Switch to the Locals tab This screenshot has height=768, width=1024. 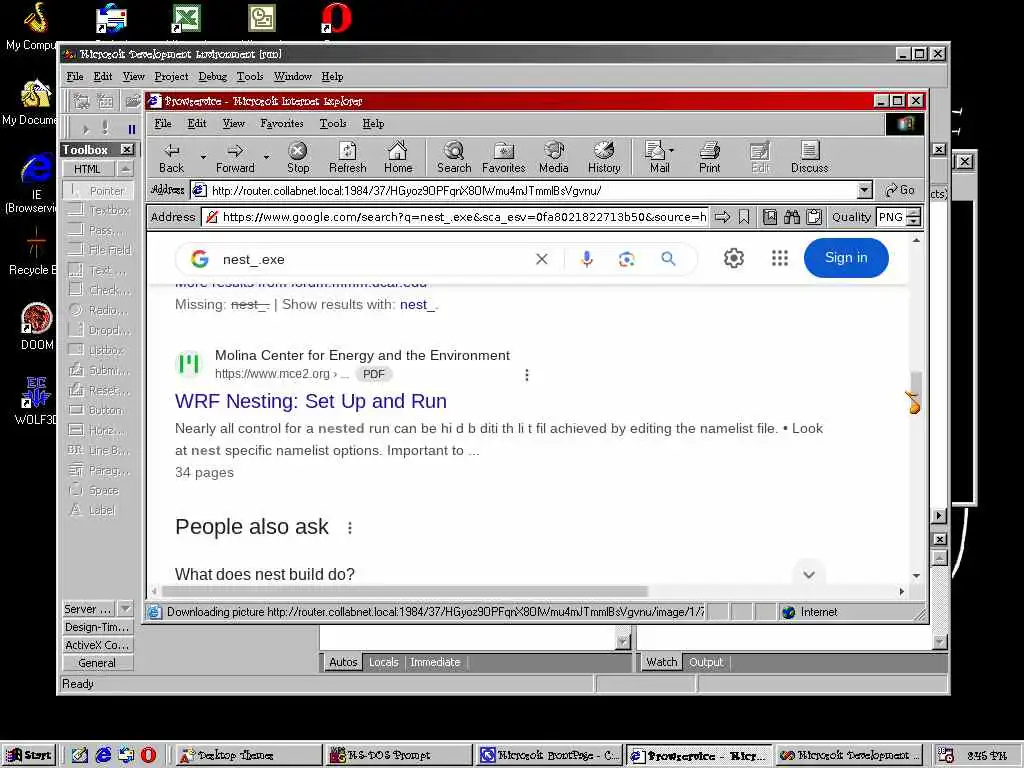point(383,662)
